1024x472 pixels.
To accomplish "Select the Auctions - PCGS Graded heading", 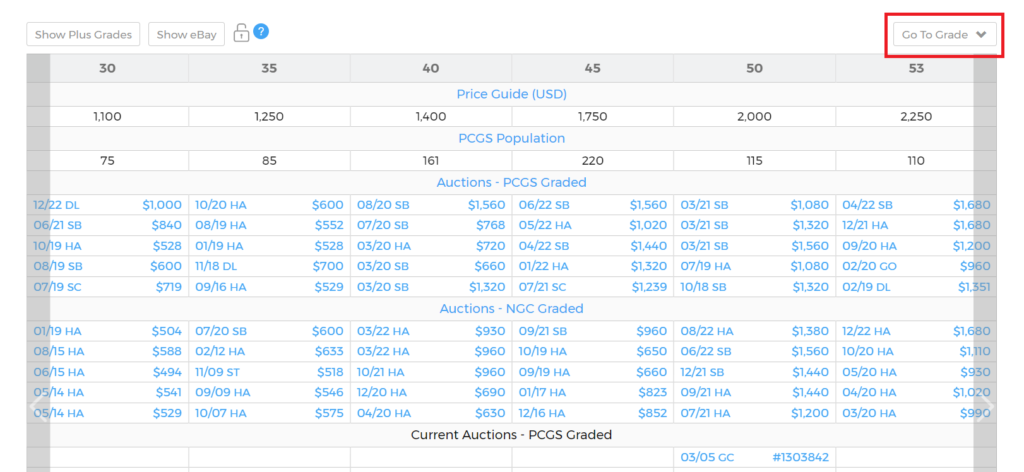I will click(511, 182).
